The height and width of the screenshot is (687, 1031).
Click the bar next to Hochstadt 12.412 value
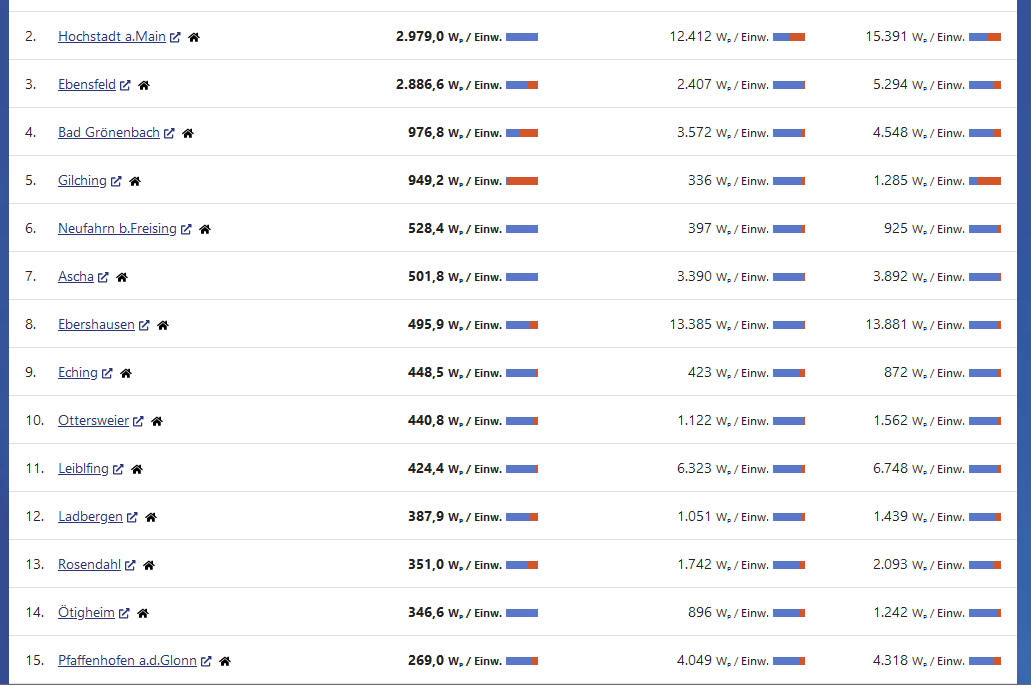(x=789, y=37)
